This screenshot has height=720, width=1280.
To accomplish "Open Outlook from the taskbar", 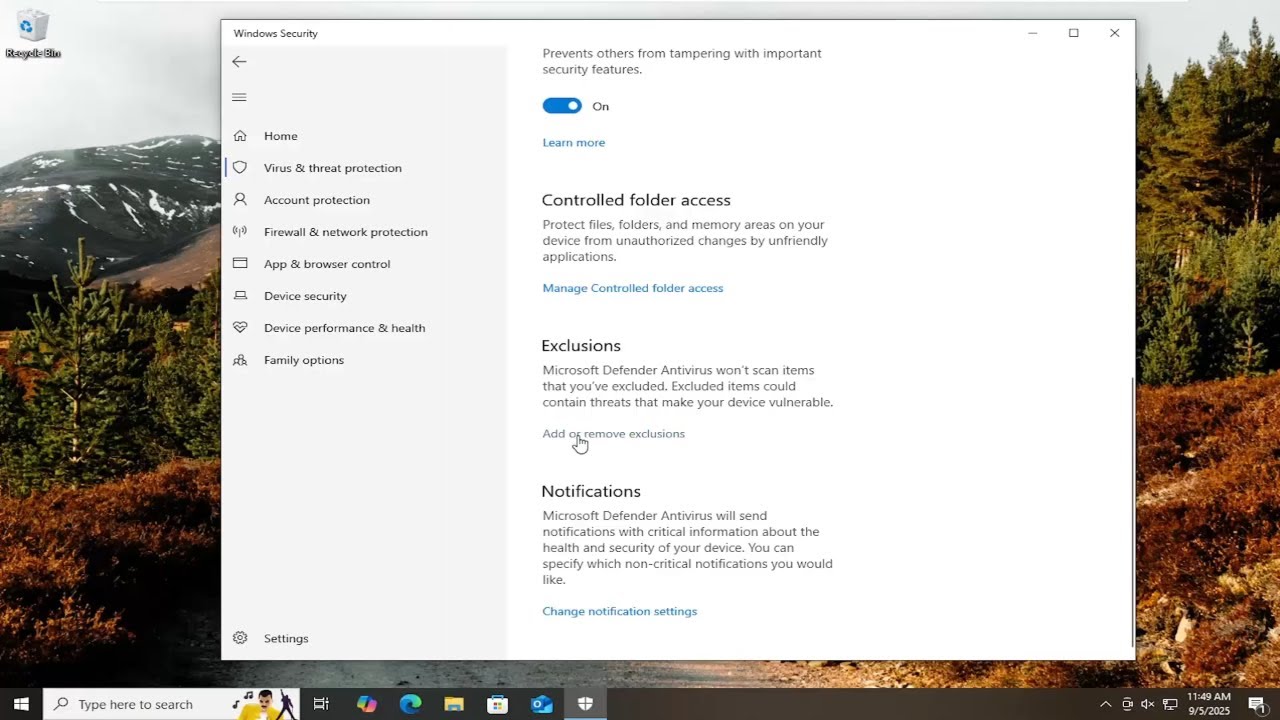I will click(x=542, y=704).
